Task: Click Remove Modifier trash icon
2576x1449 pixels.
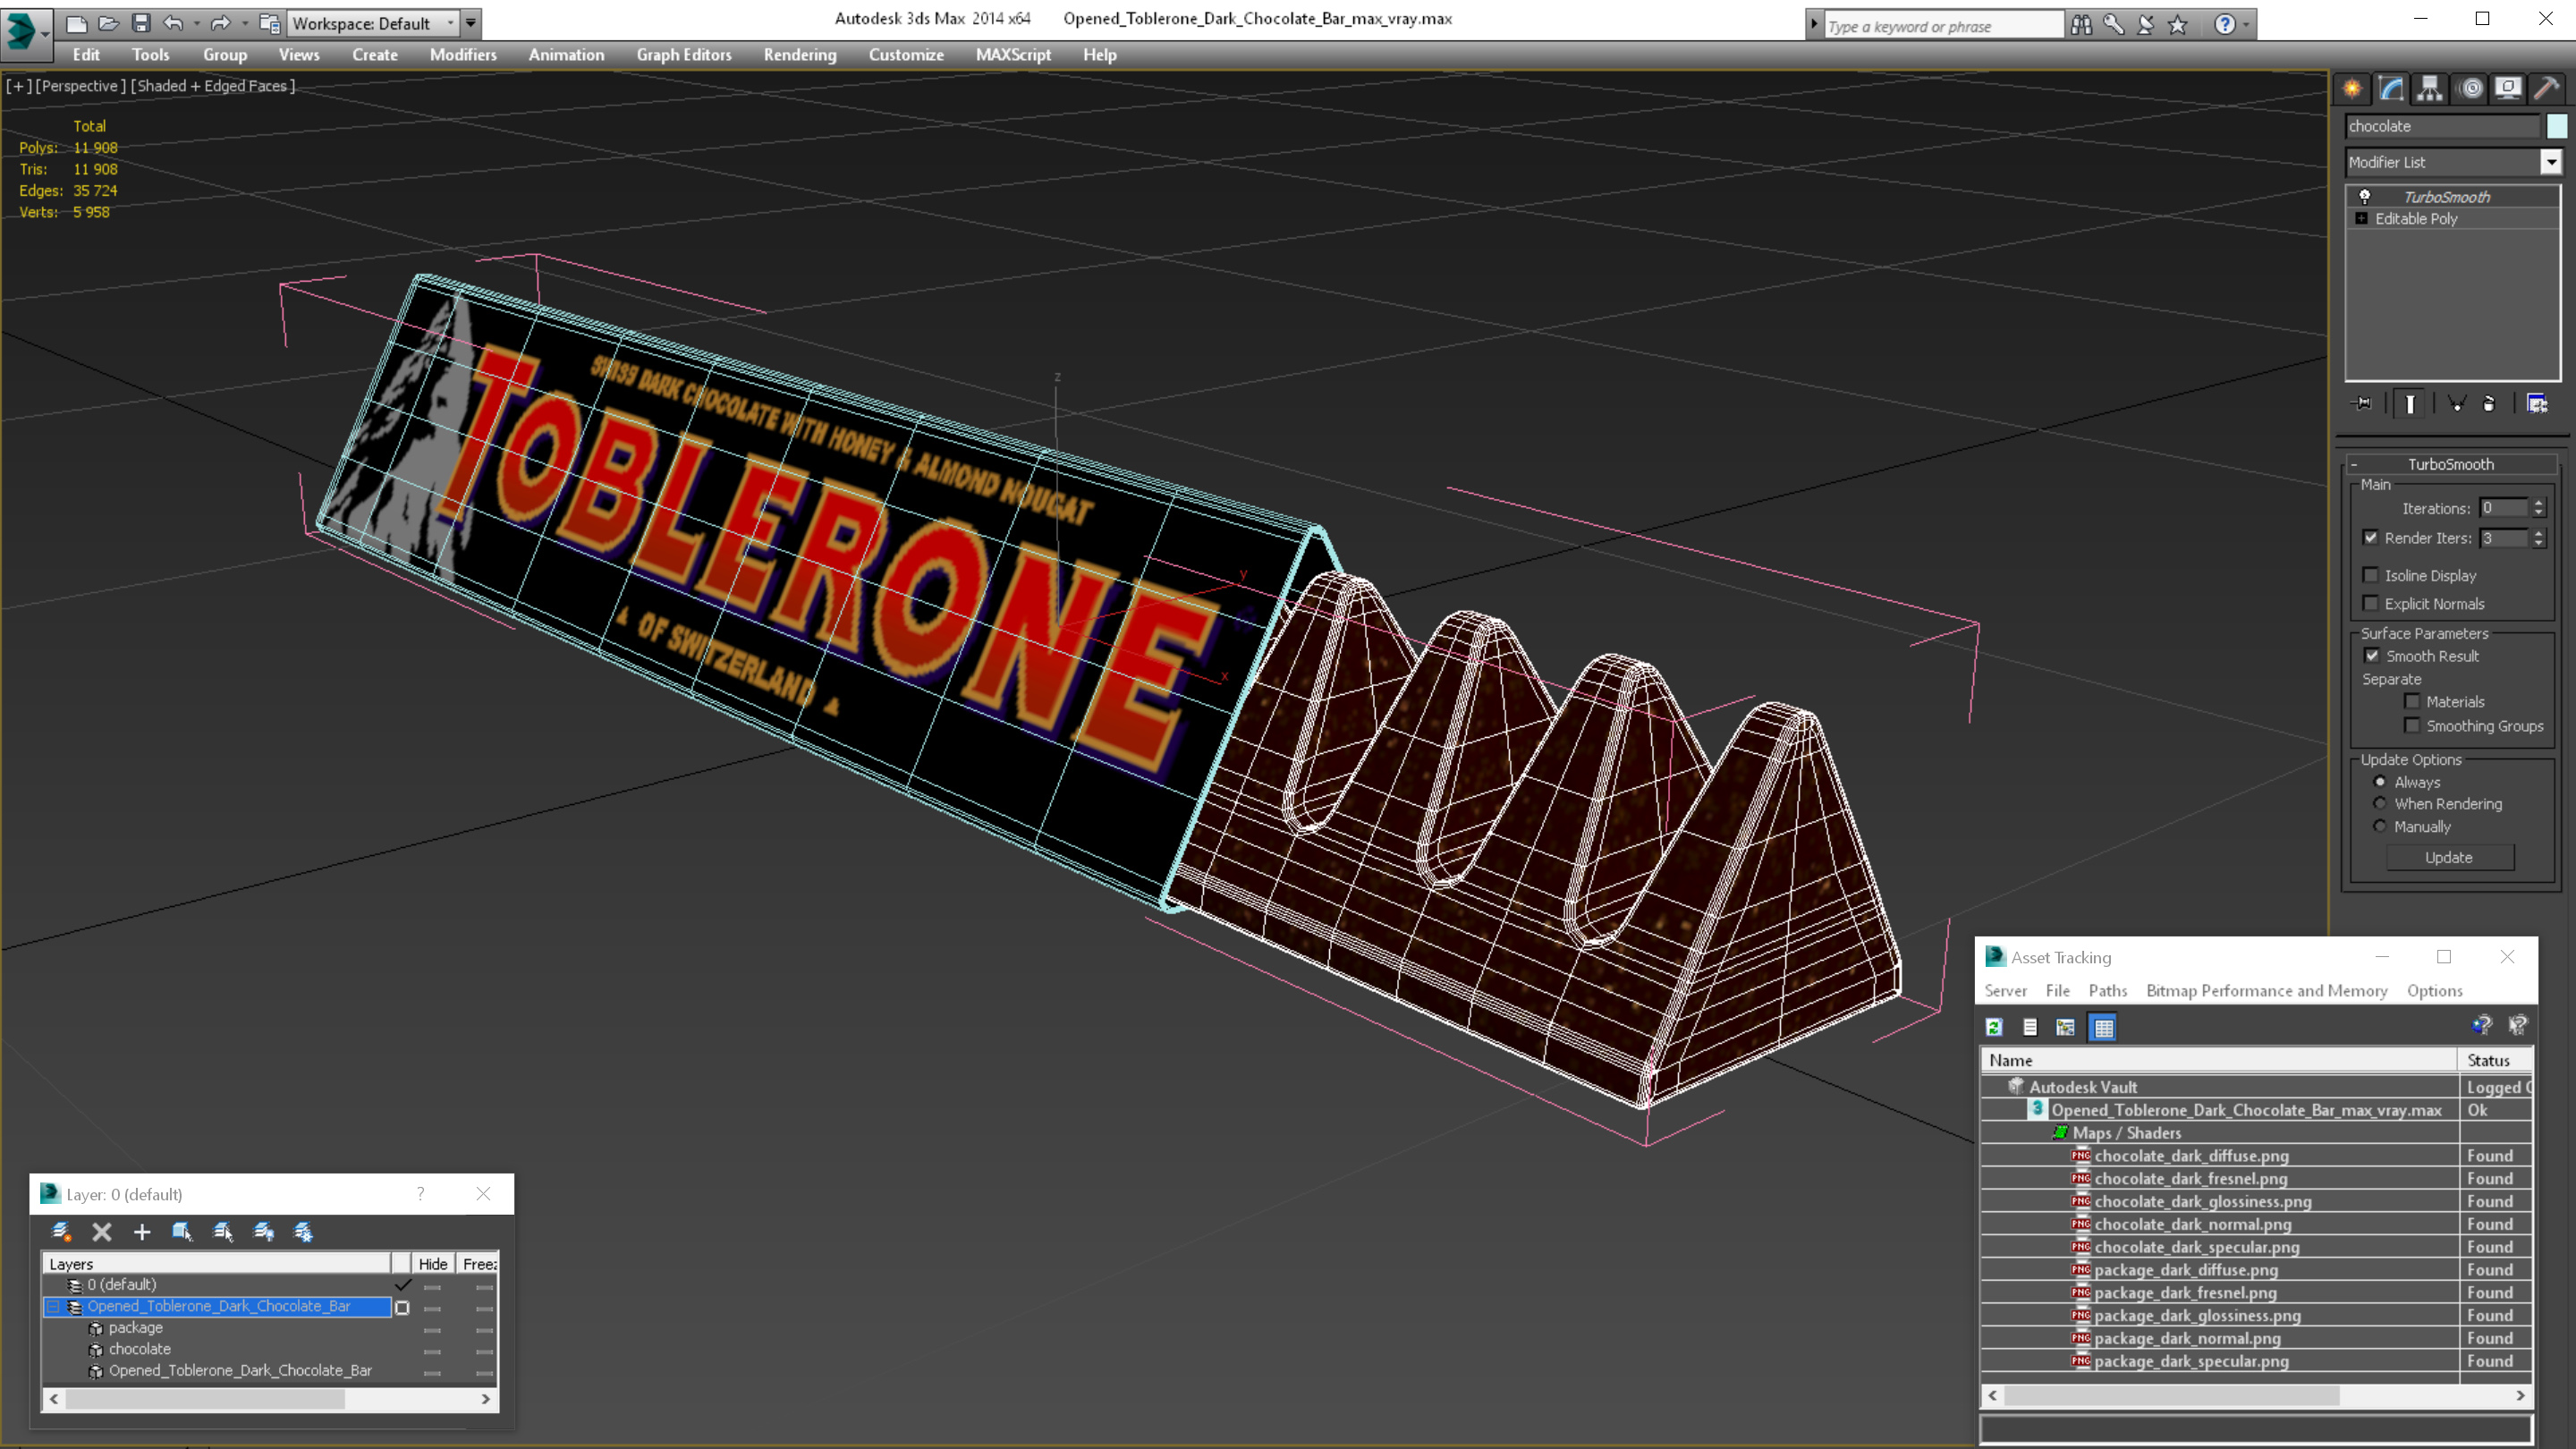Action: (2489, 404)
